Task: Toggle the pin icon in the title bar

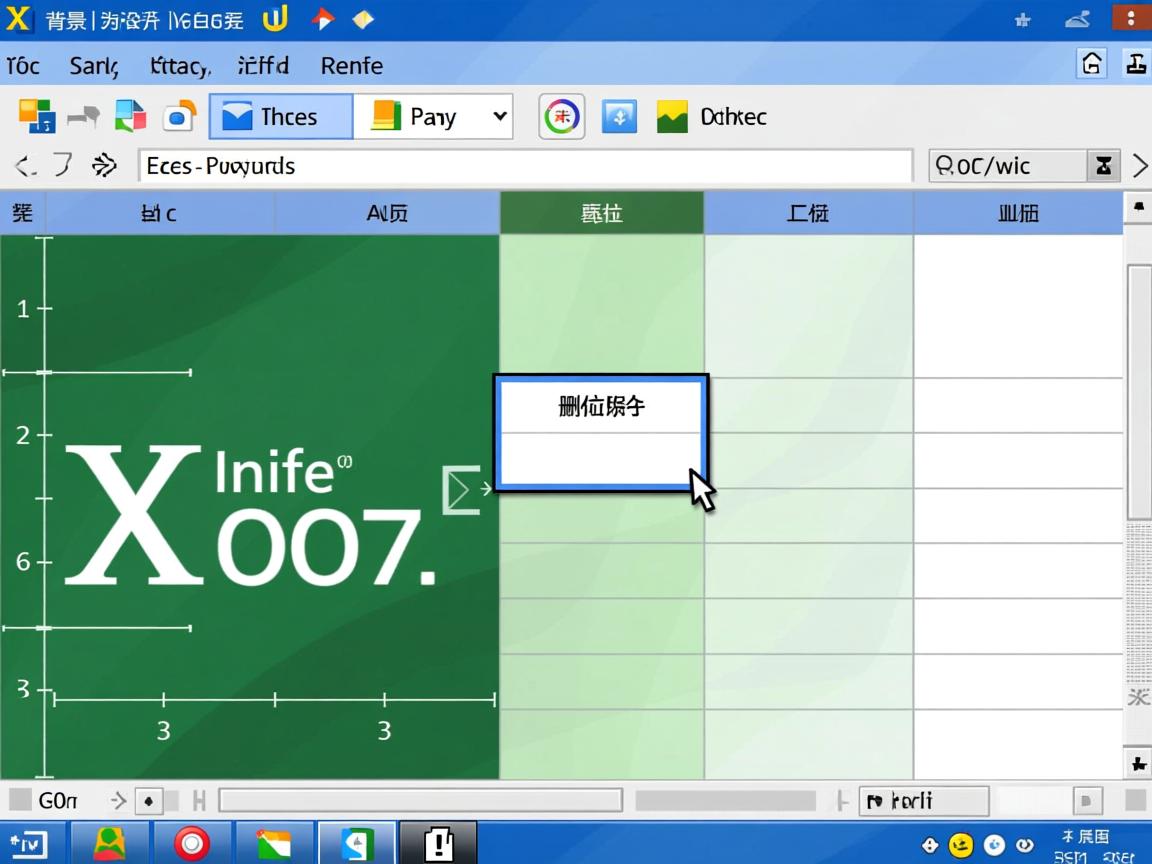Action: point(1022,18)
